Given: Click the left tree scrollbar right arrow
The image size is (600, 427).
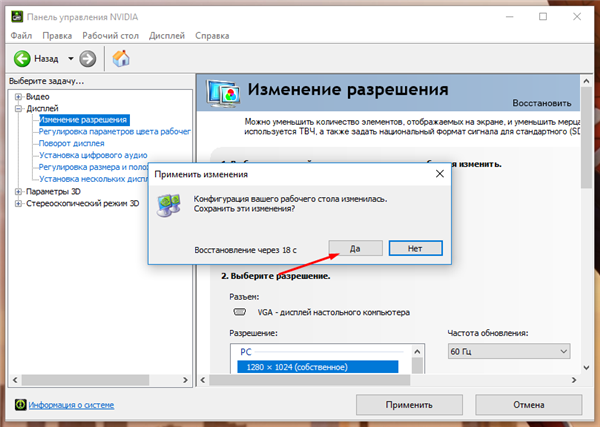Looking at the screenshot, I should pos(185,380).
